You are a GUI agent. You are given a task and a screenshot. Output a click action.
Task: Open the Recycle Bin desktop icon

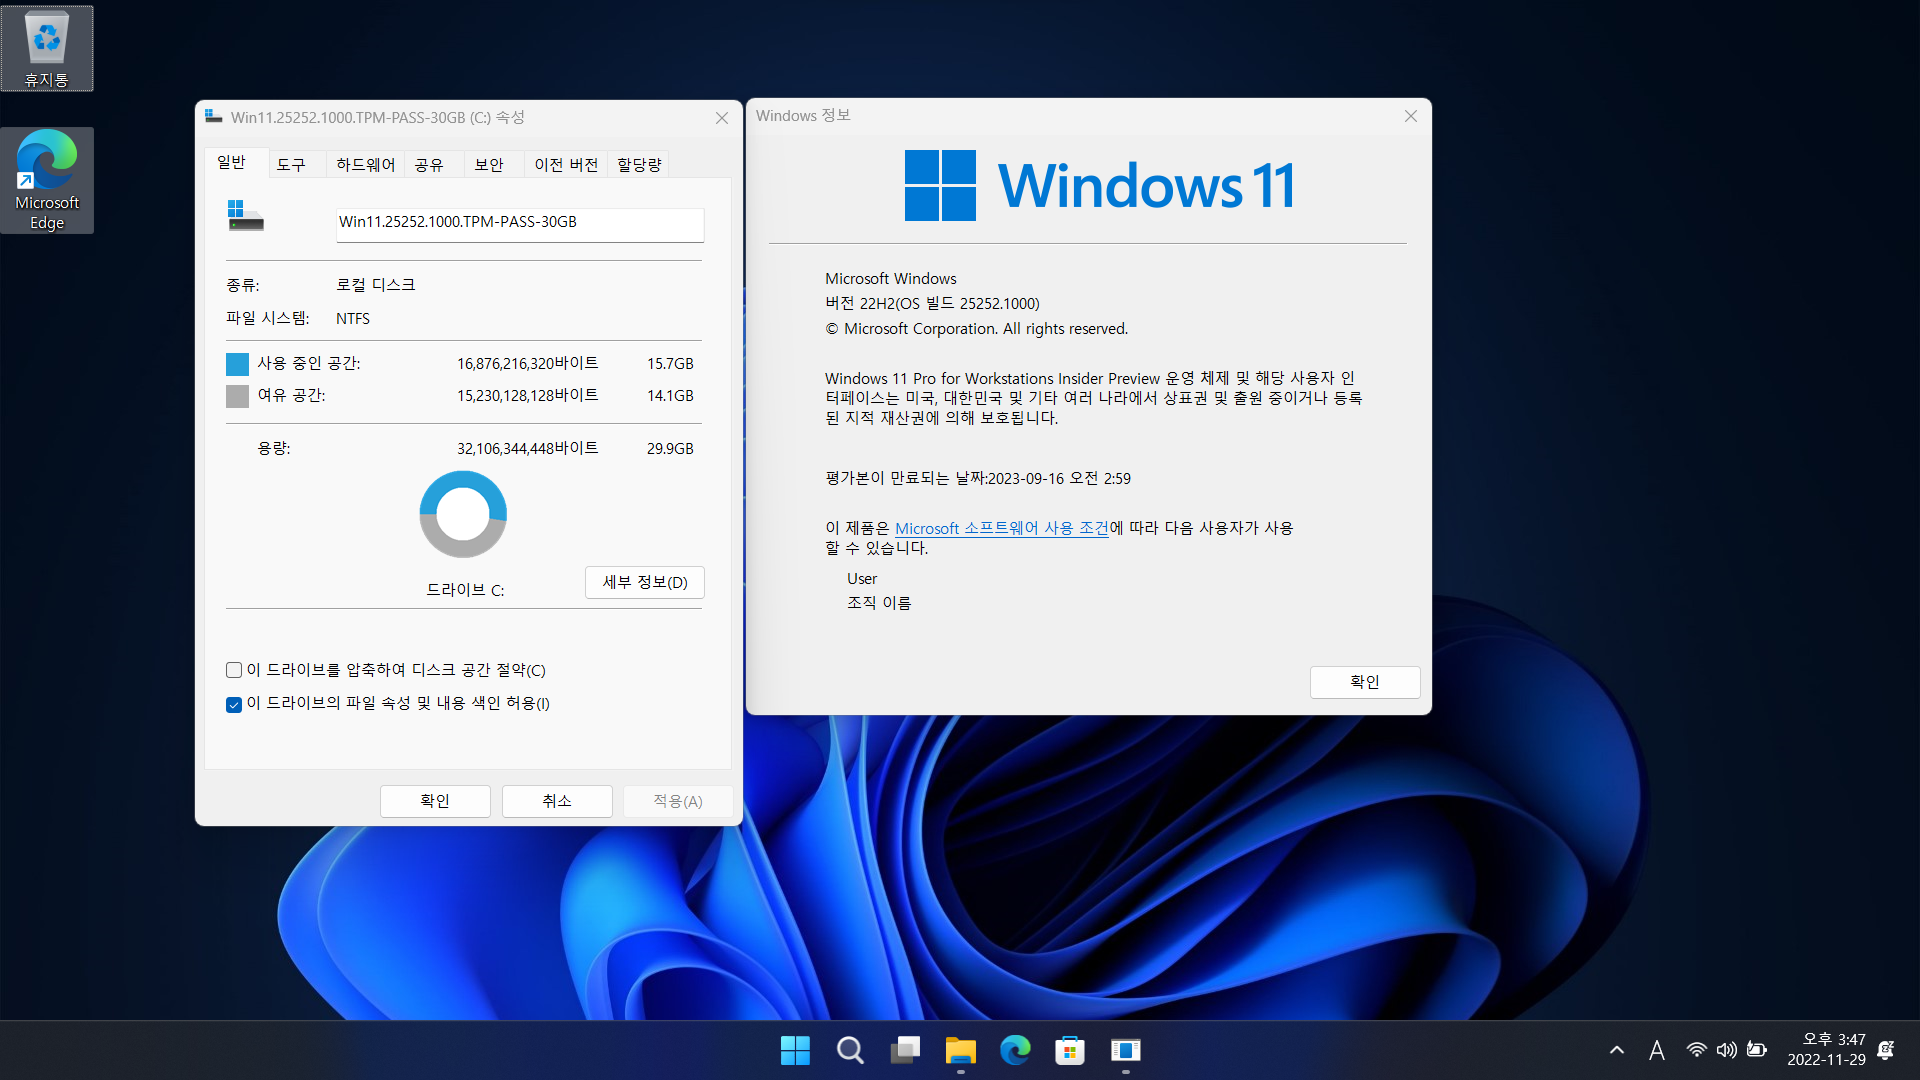point(47,48)
